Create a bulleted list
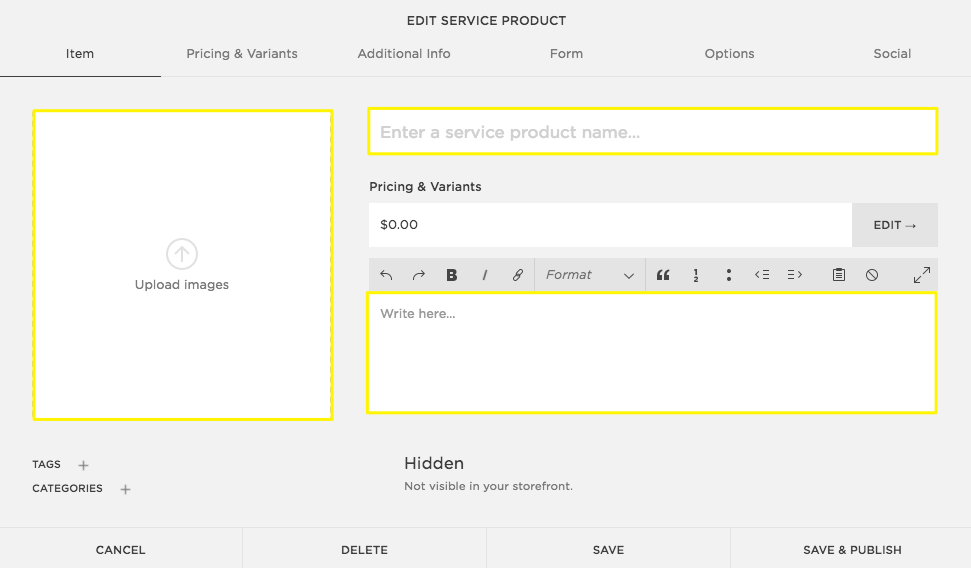 point(729,275)
